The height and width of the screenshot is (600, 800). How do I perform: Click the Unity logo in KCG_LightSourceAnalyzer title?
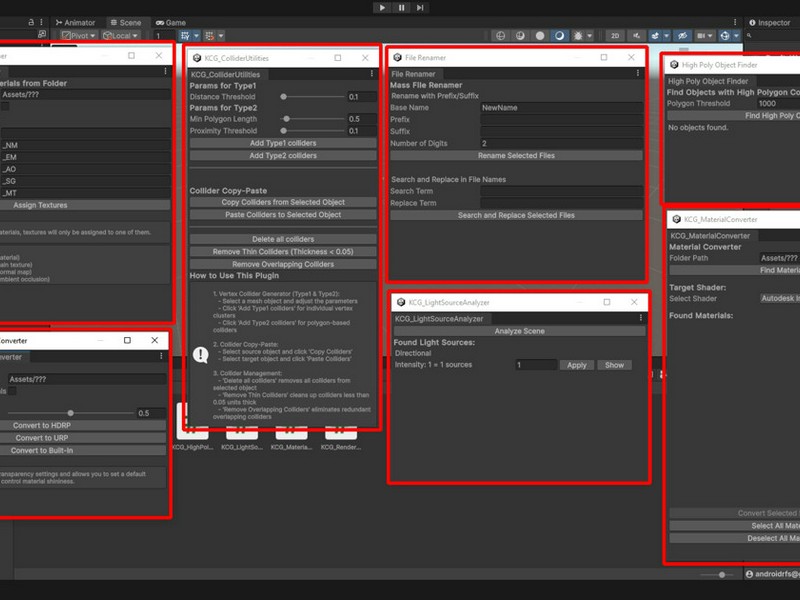pyautogui.click(x=401, y=303)
